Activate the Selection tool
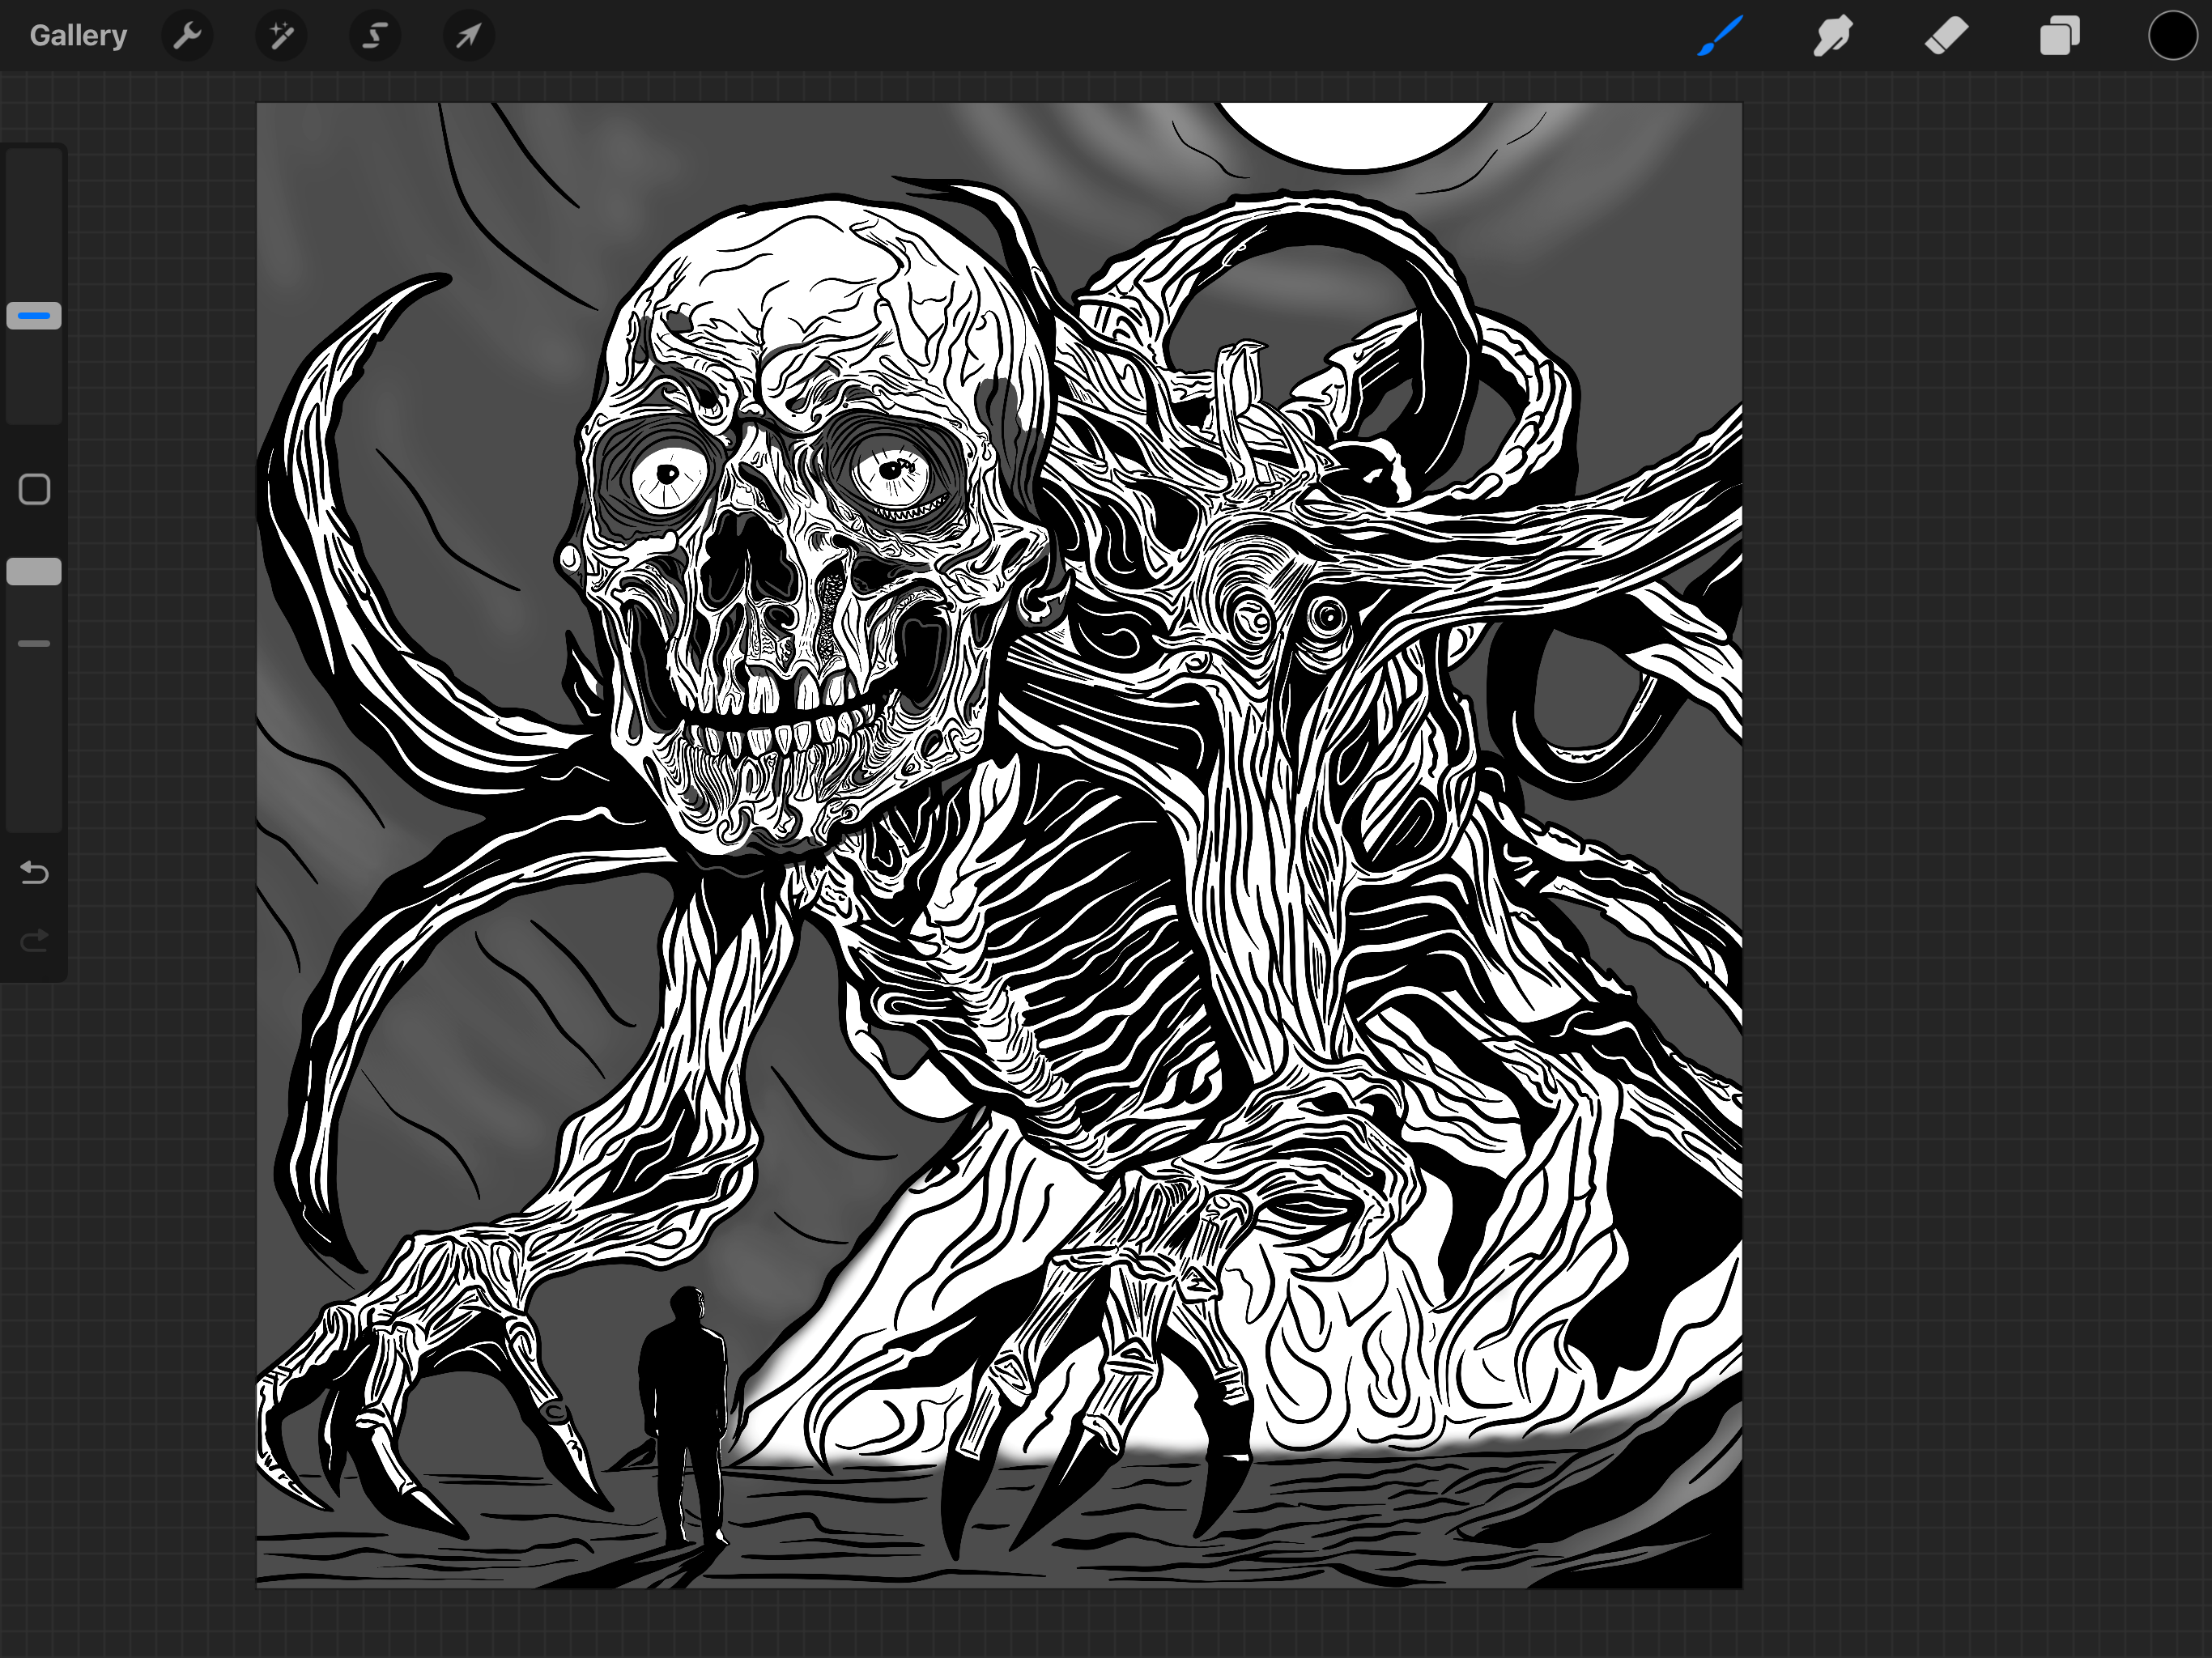This screenshot has height=1658, width=2212. pyautogui.click(x=375, y=36)
